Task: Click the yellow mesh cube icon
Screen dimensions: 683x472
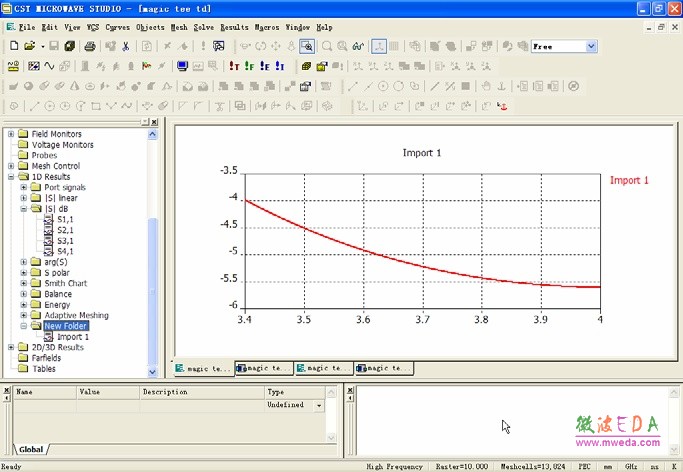Action: tap(306, 66)
